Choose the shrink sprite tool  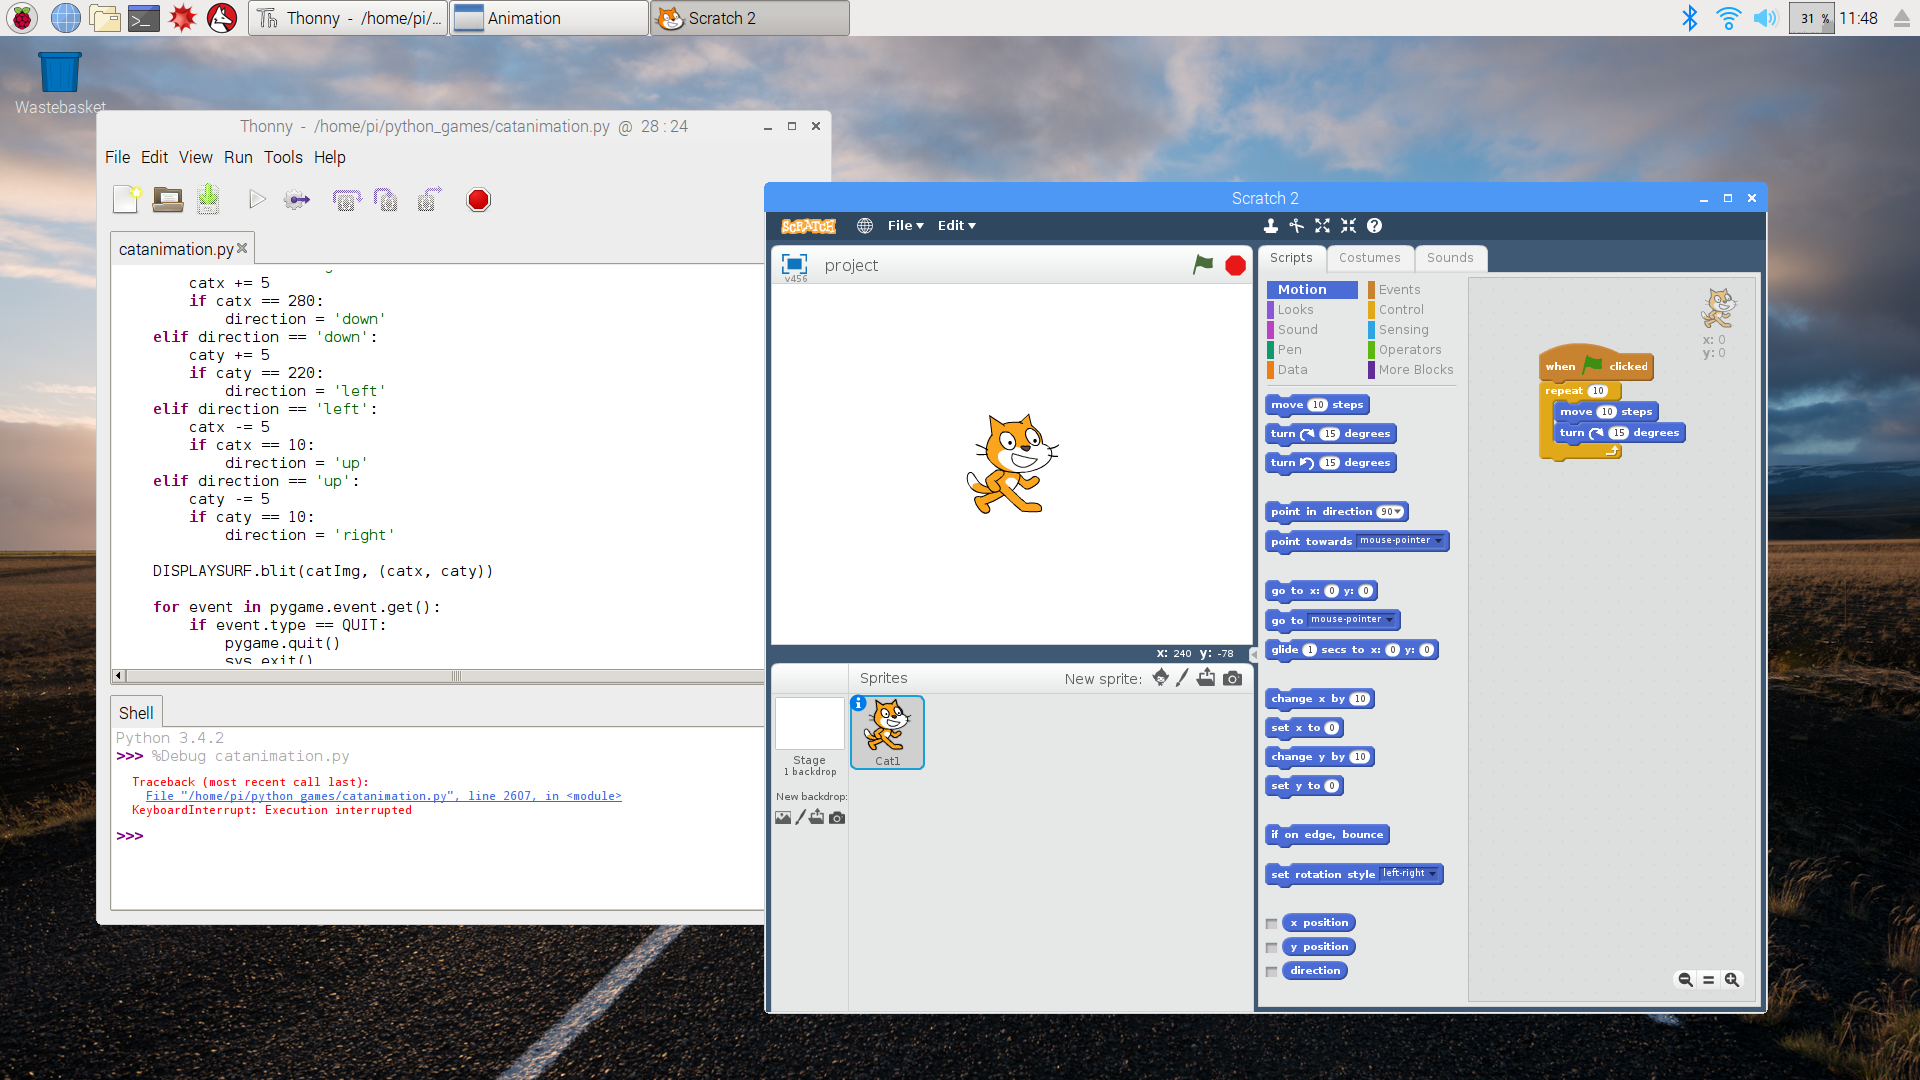[1348, 225]
